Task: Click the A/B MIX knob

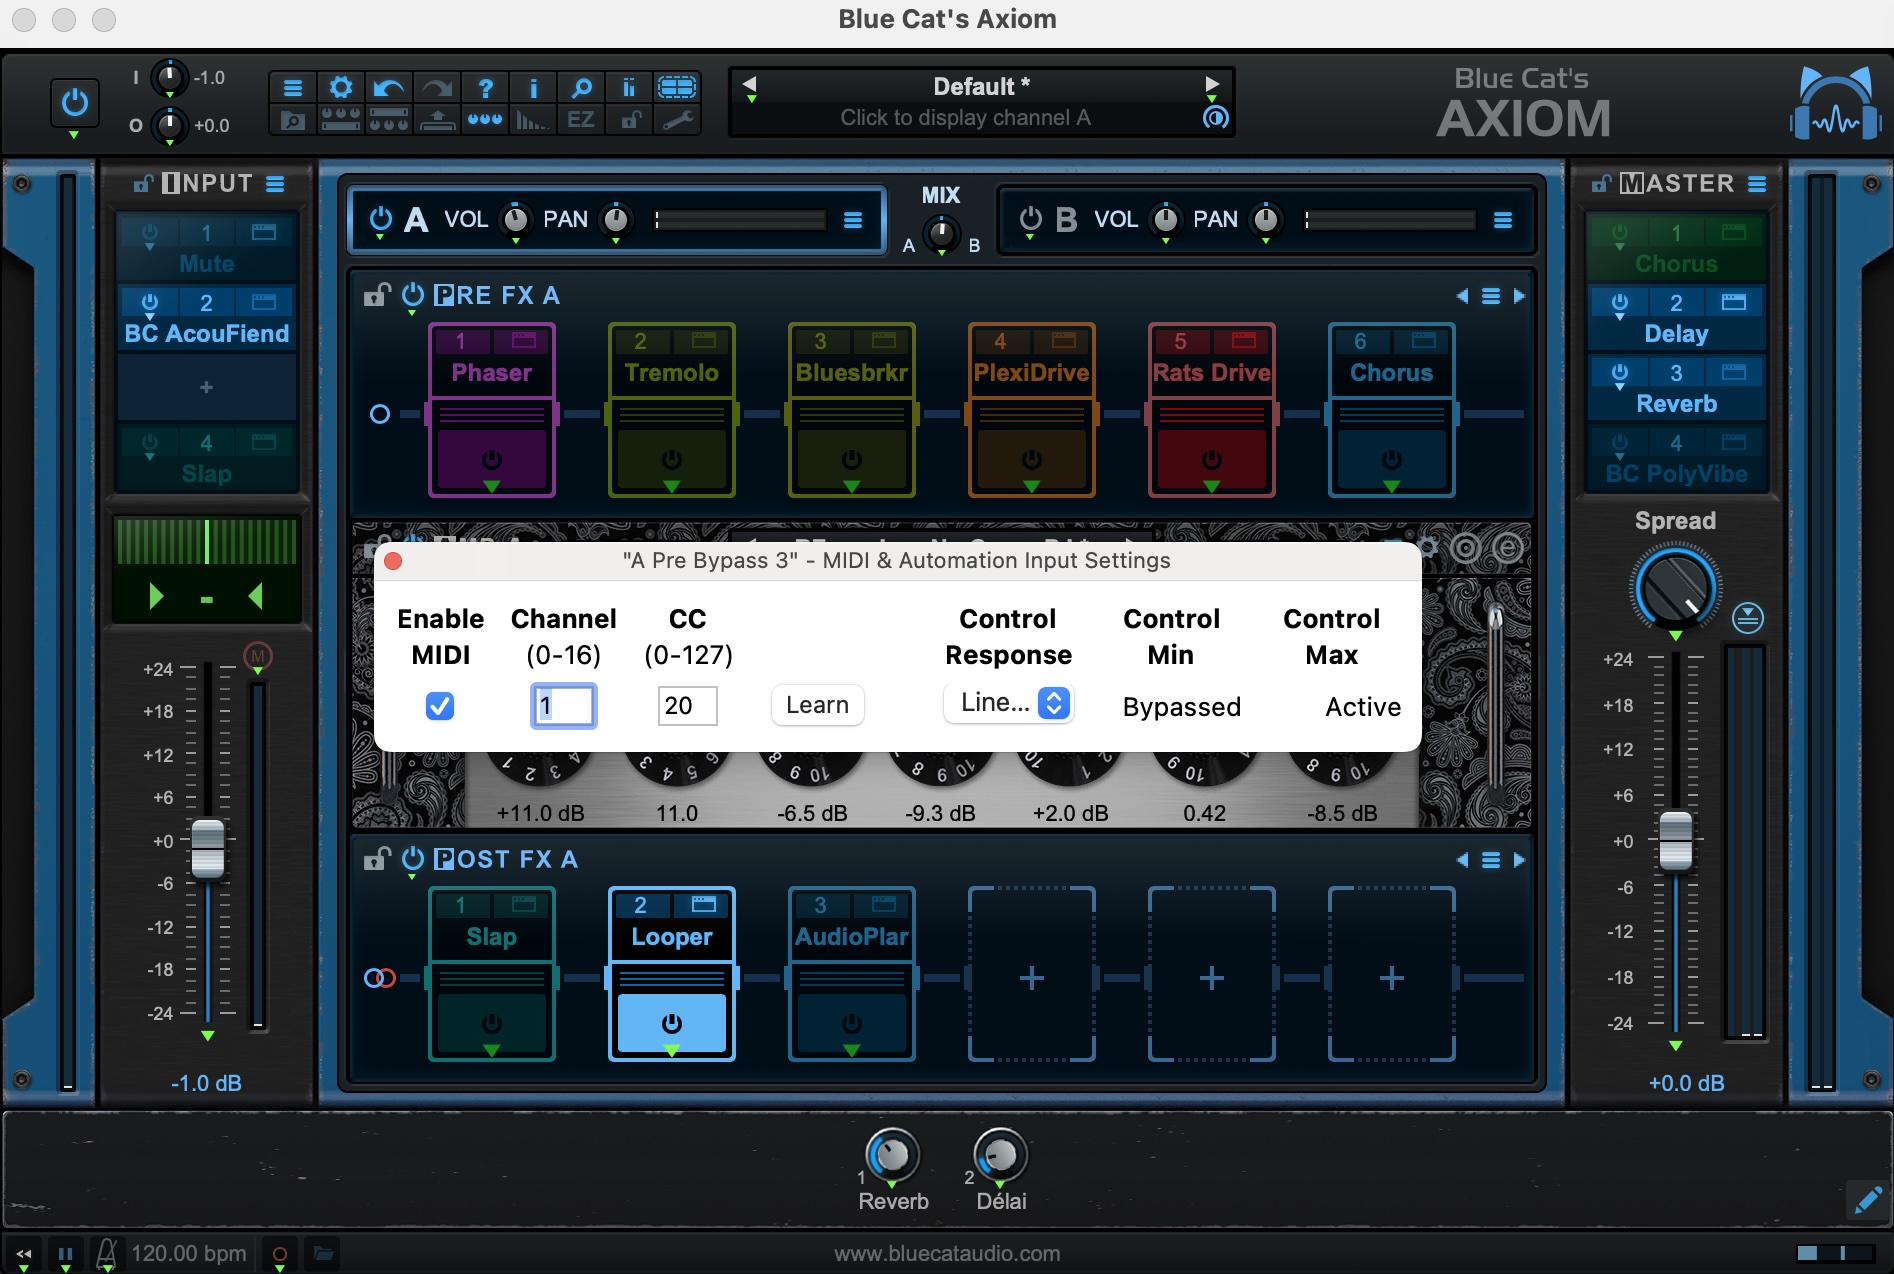Action: click(941, 233)
